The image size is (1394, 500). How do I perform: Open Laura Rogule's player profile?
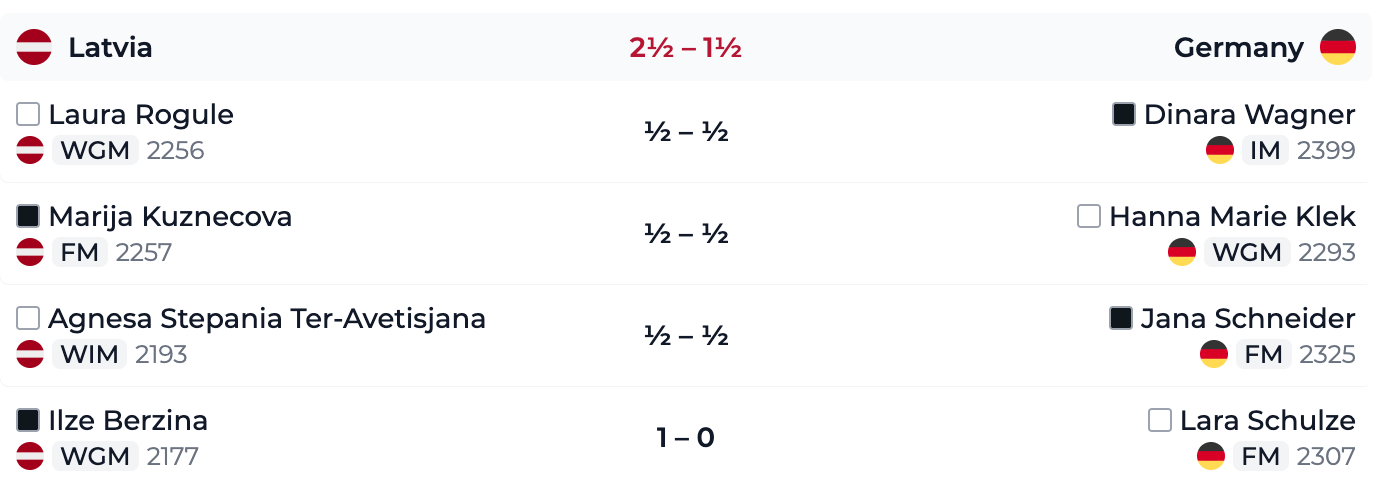pos(141,116)
